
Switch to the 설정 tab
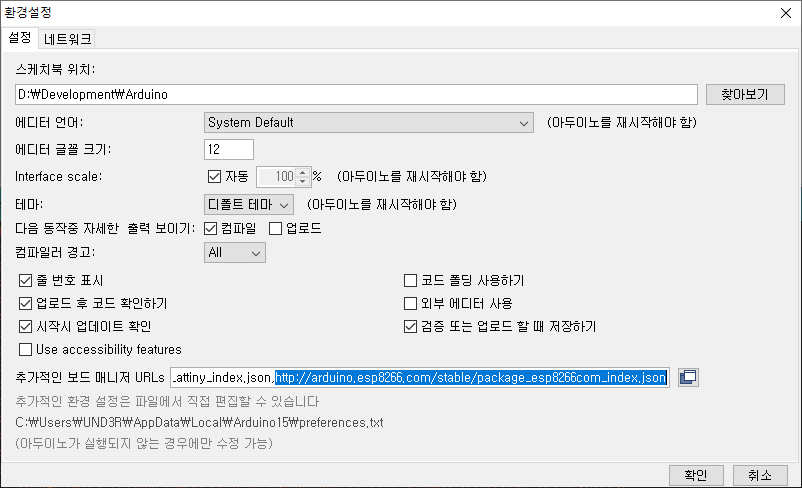[x=19, y=38]
